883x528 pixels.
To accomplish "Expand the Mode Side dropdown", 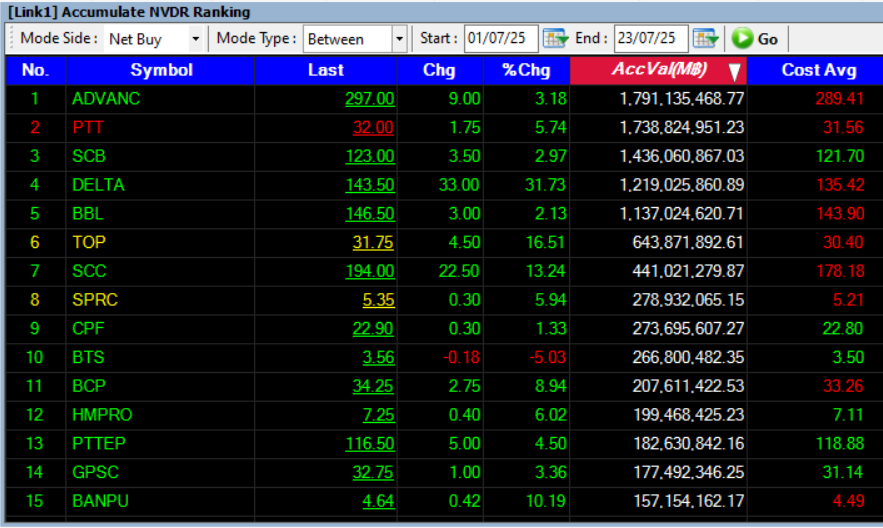I will [x=195, y=39].
